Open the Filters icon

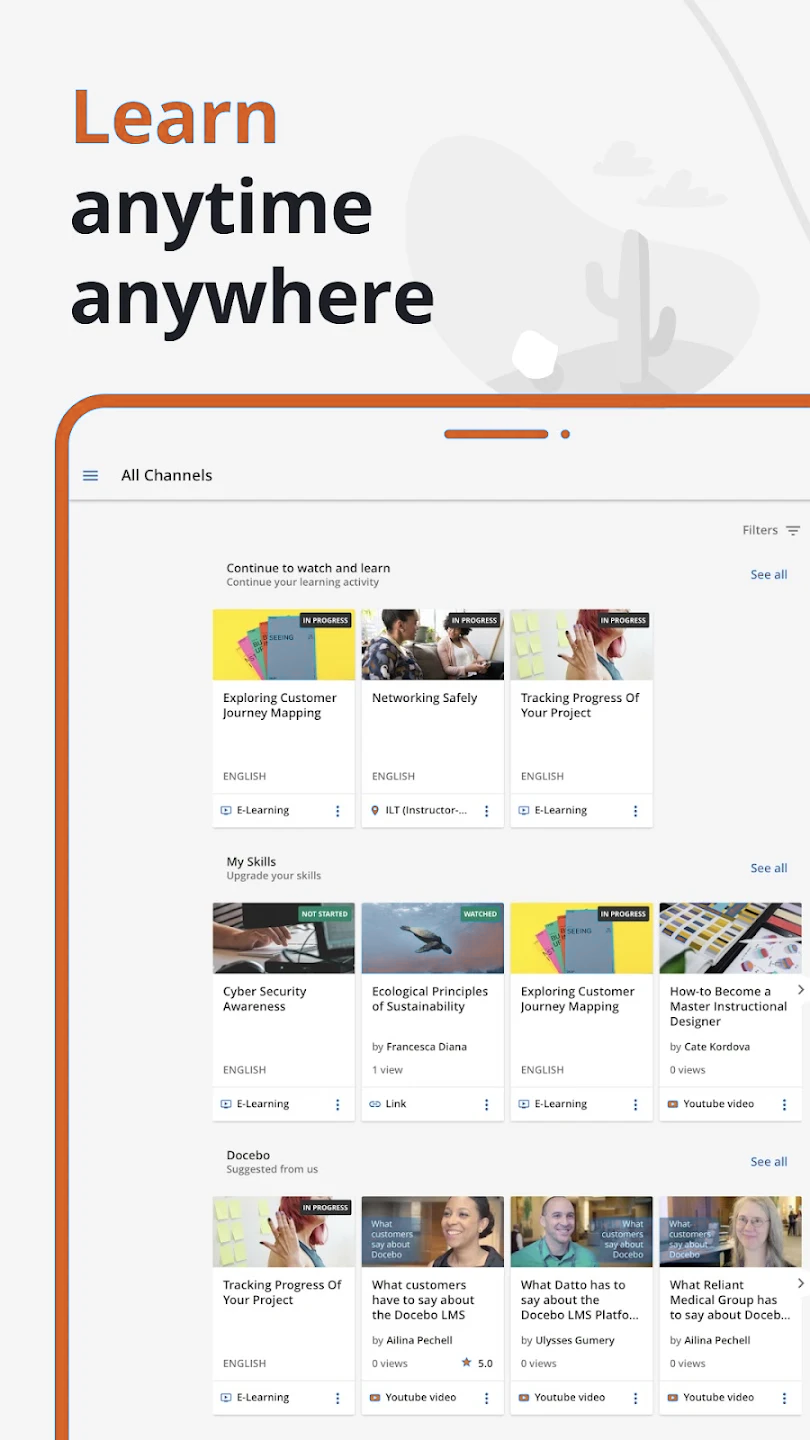pos(793,531)
